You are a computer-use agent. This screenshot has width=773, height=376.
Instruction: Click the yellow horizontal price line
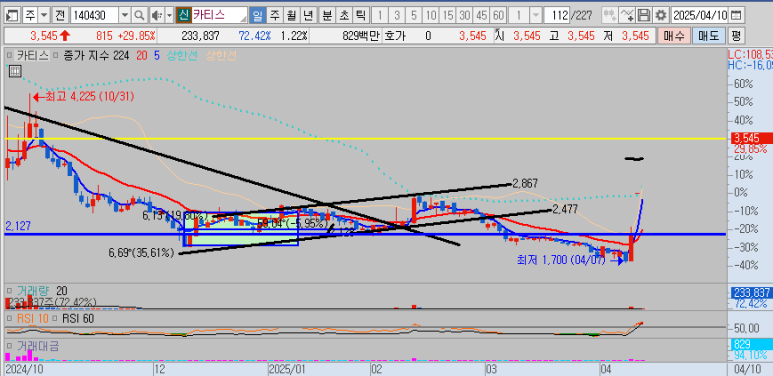pos(366,138)
